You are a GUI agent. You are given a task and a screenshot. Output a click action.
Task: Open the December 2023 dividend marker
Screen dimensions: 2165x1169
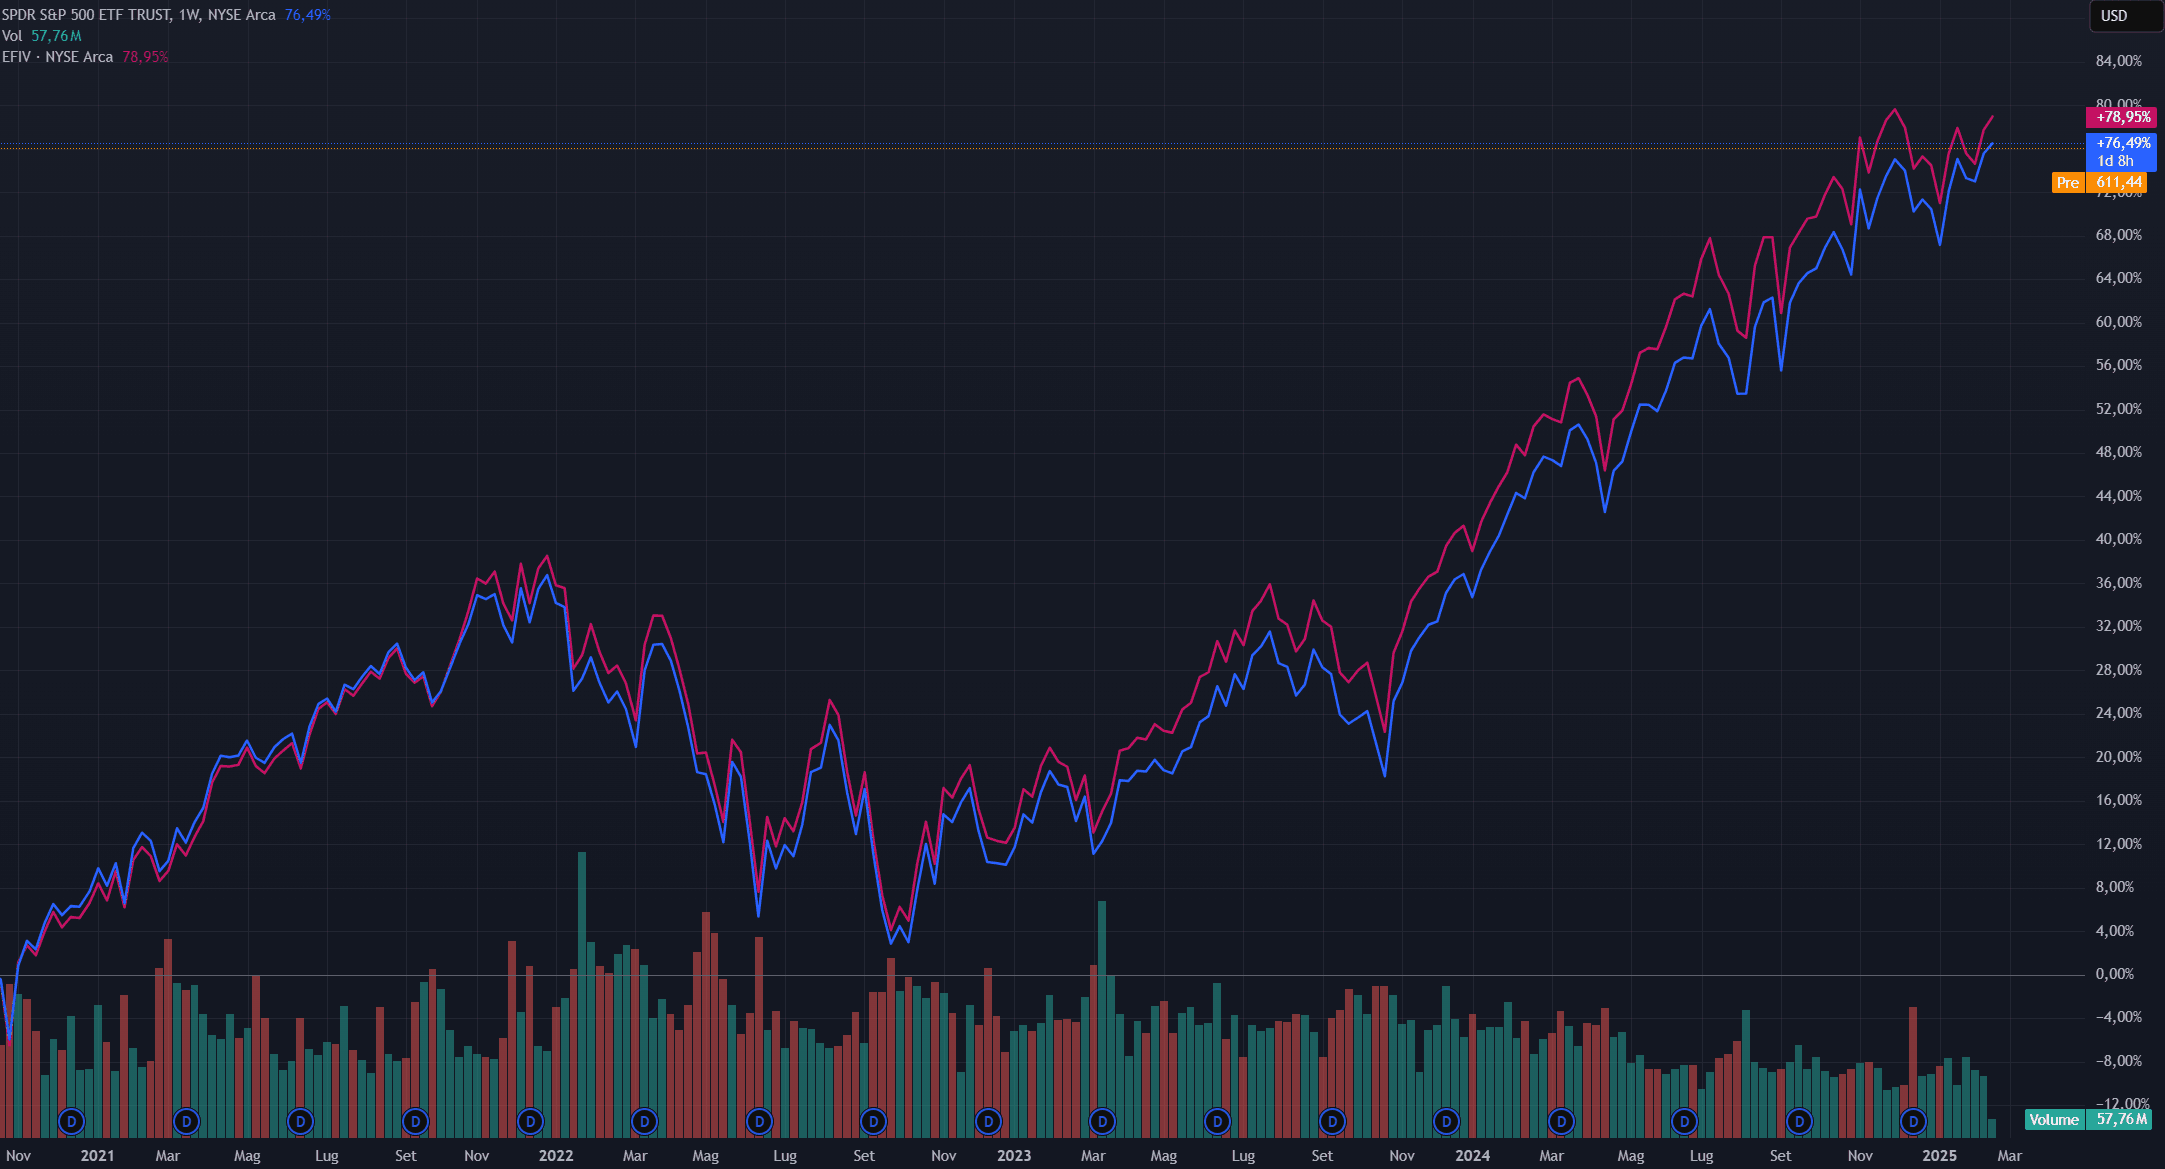point(1446,1122)
